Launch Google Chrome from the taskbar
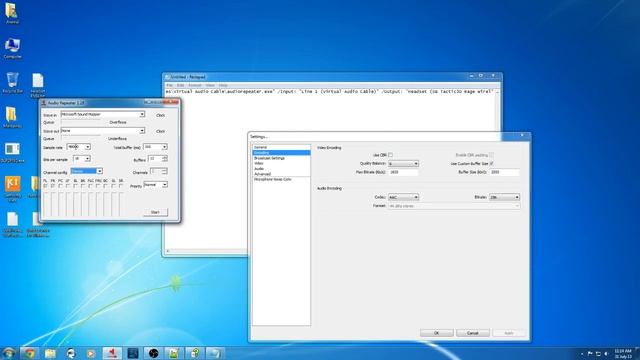 (29, 353)
